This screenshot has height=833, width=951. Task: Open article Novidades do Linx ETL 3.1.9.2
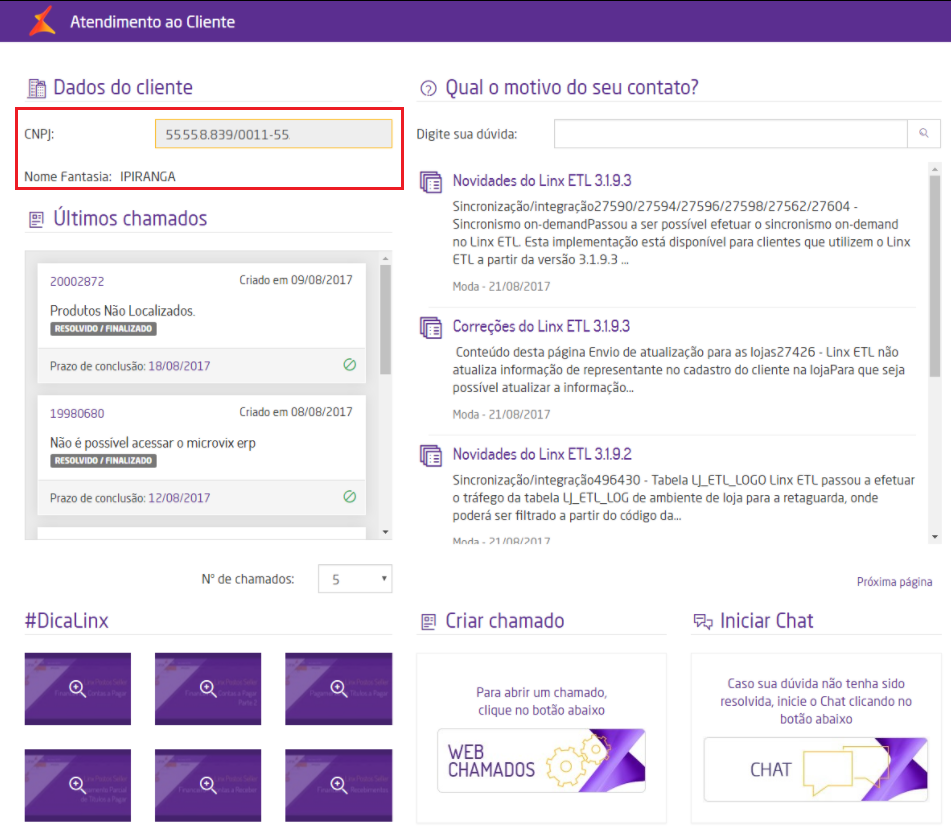pos(542,454)
